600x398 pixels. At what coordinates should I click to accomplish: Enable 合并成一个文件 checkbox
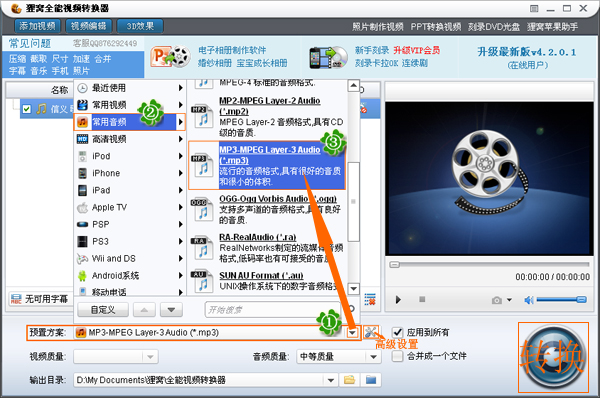(x=398, y=356)
